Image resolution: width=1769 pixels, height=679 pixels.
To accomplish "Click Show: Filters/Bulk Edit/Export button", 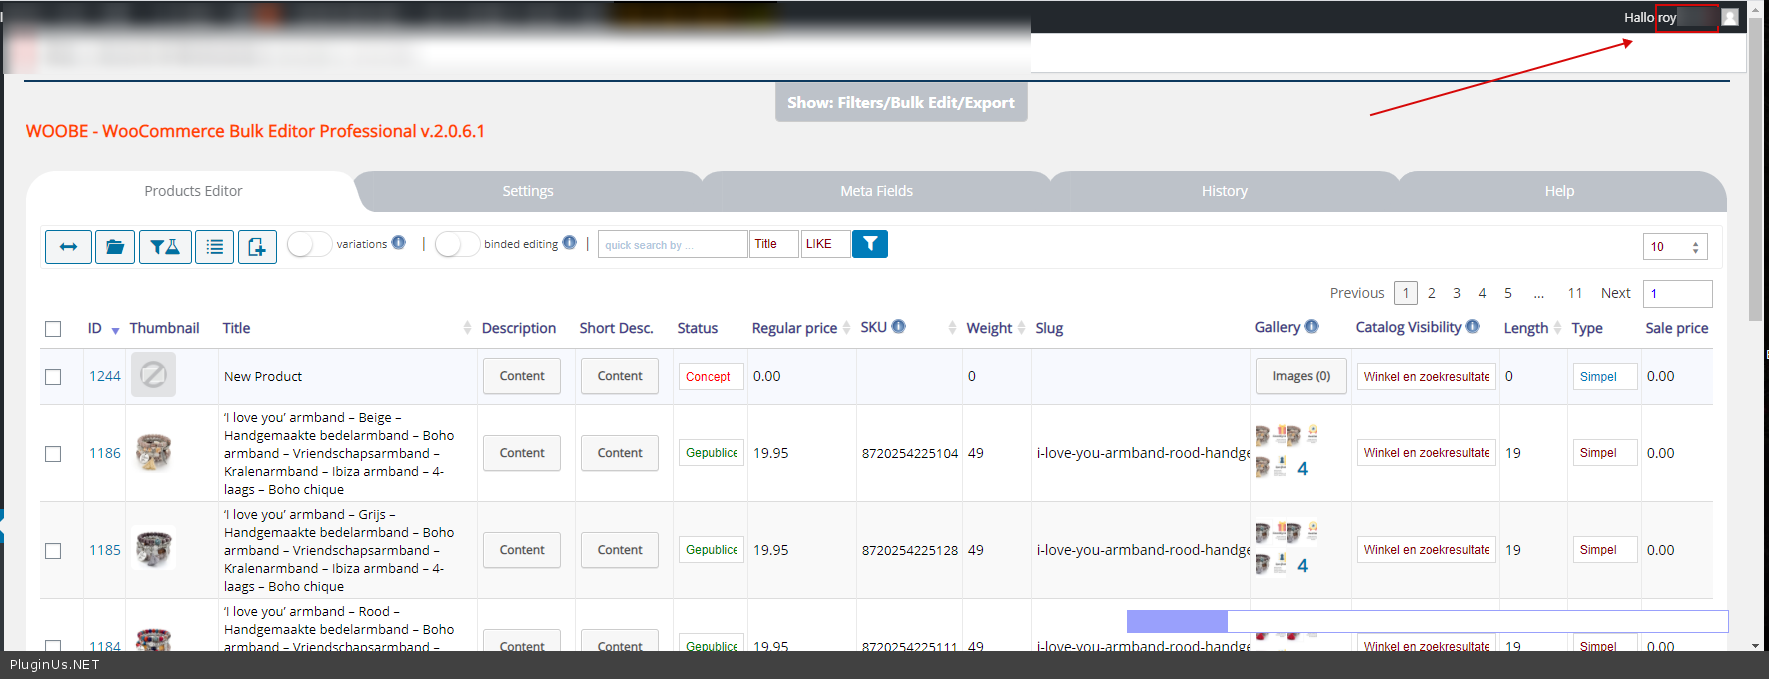I will pos(900,102).
